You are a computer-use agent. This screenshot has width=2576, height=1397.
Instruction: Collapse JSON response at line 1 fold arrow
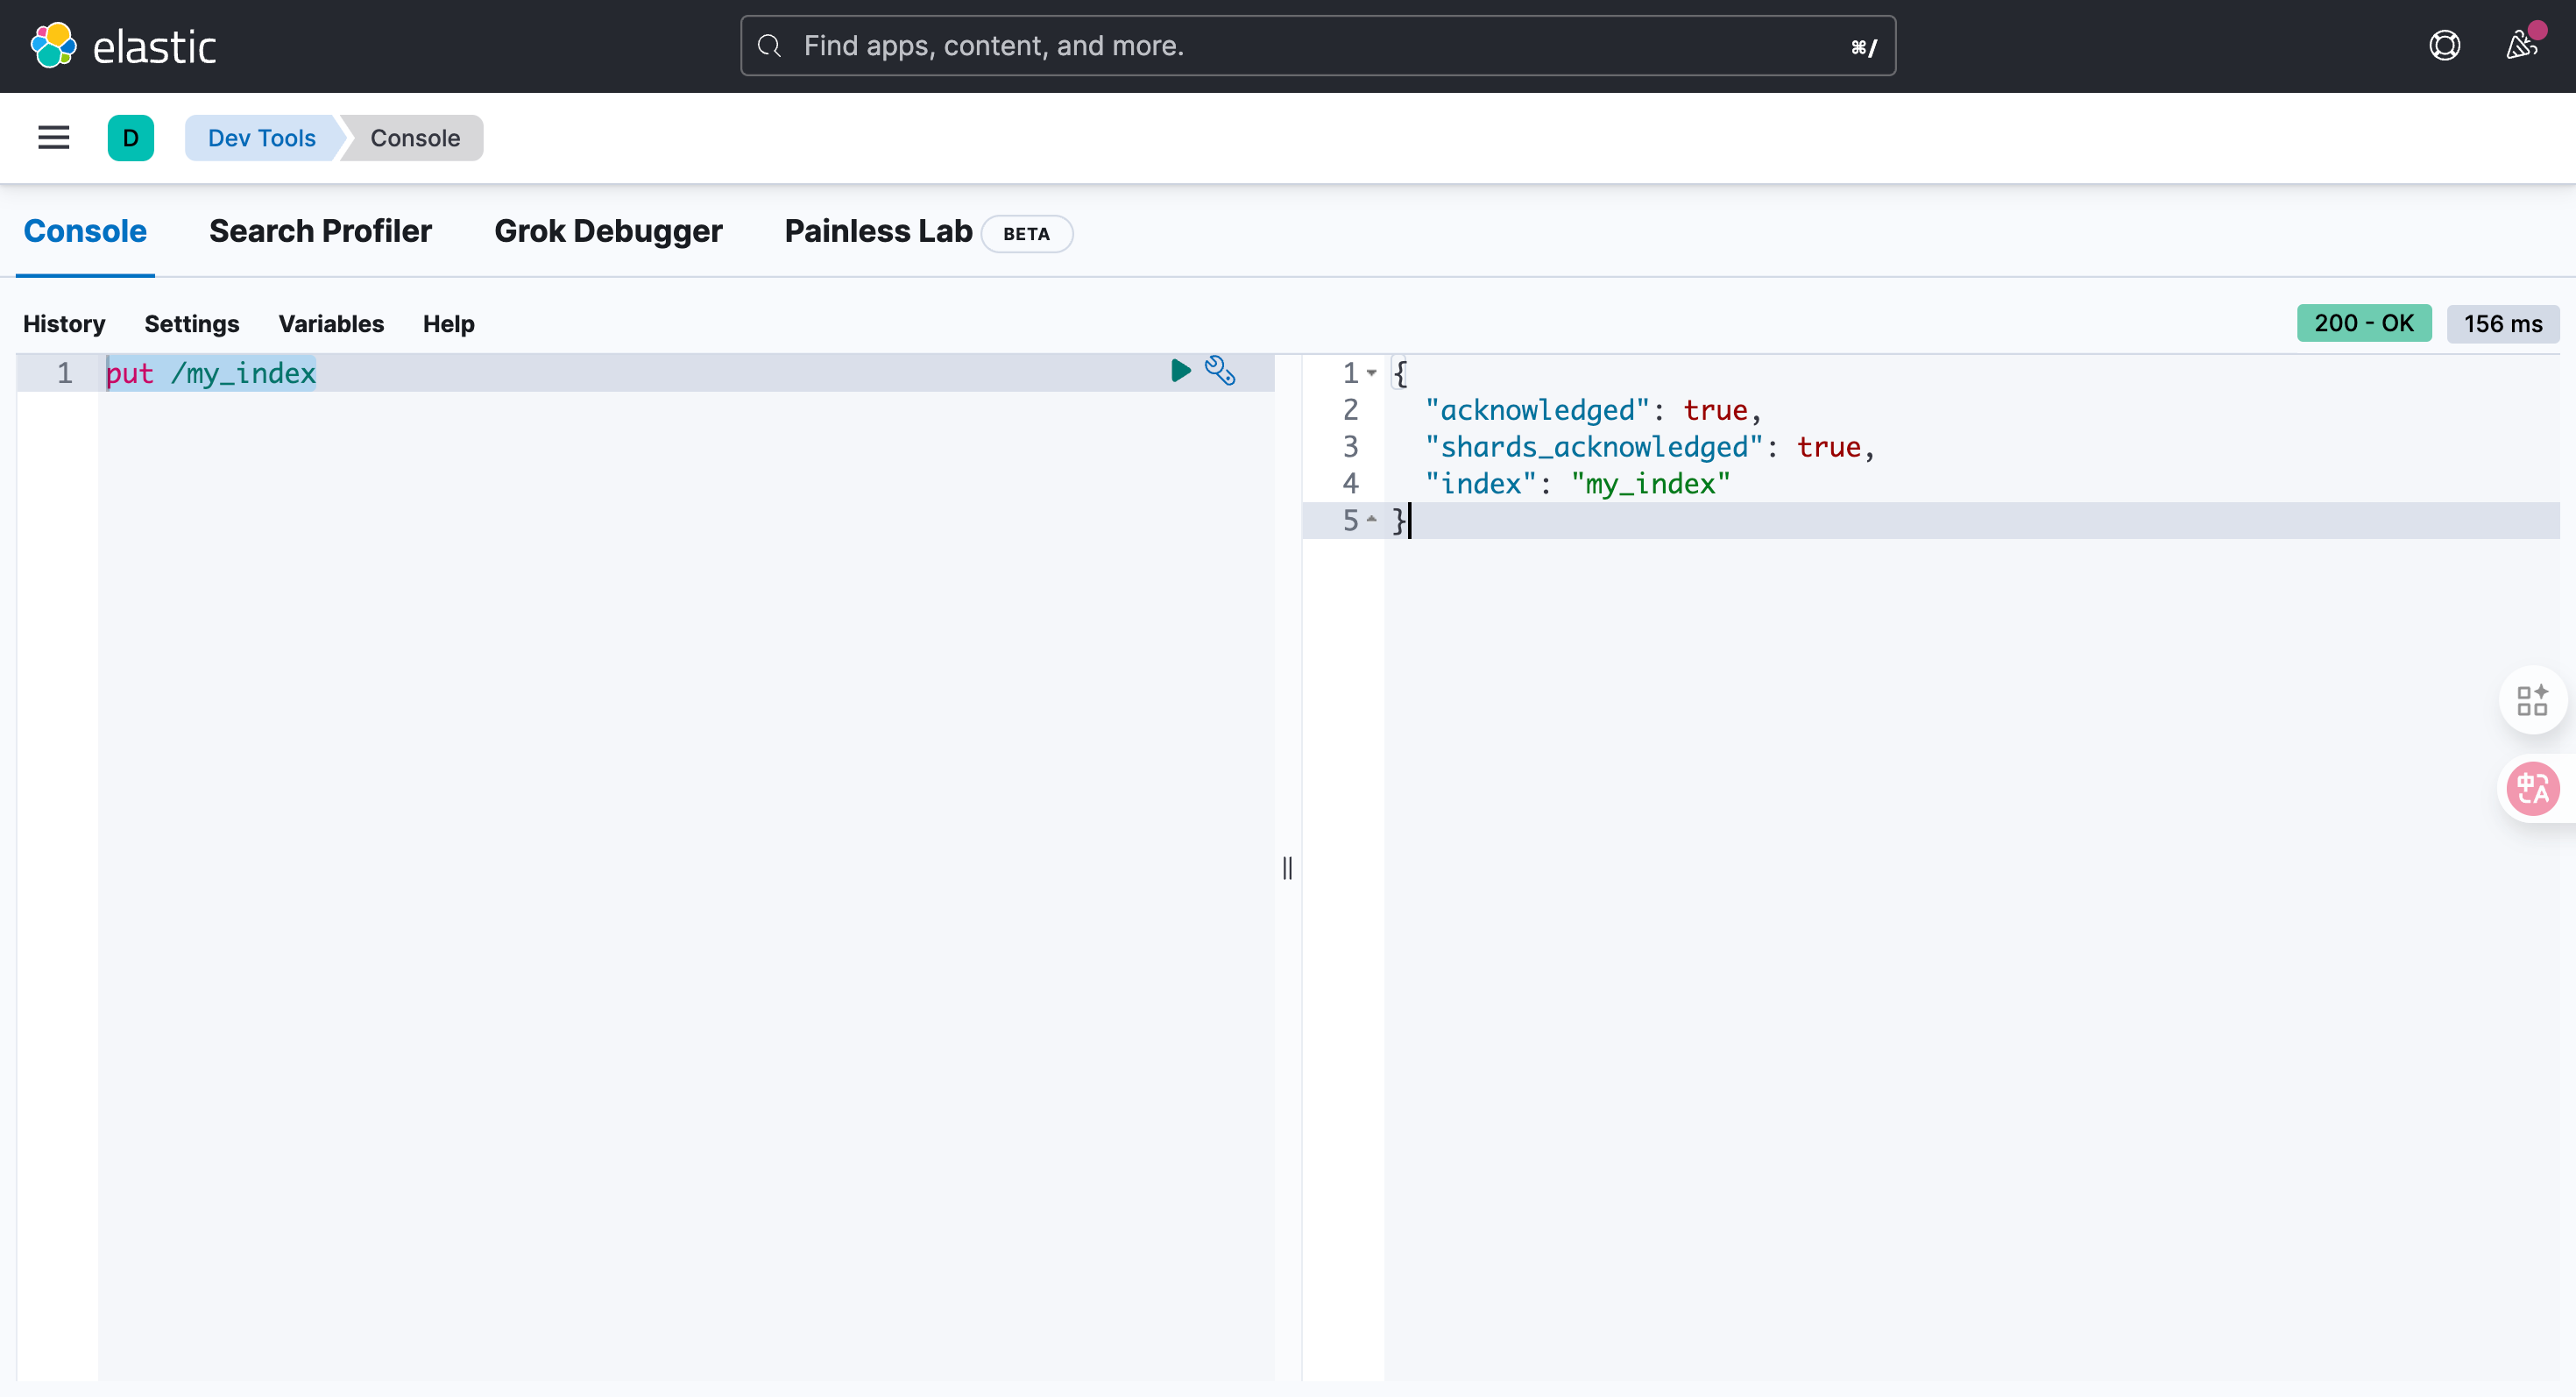point(1372,373)
